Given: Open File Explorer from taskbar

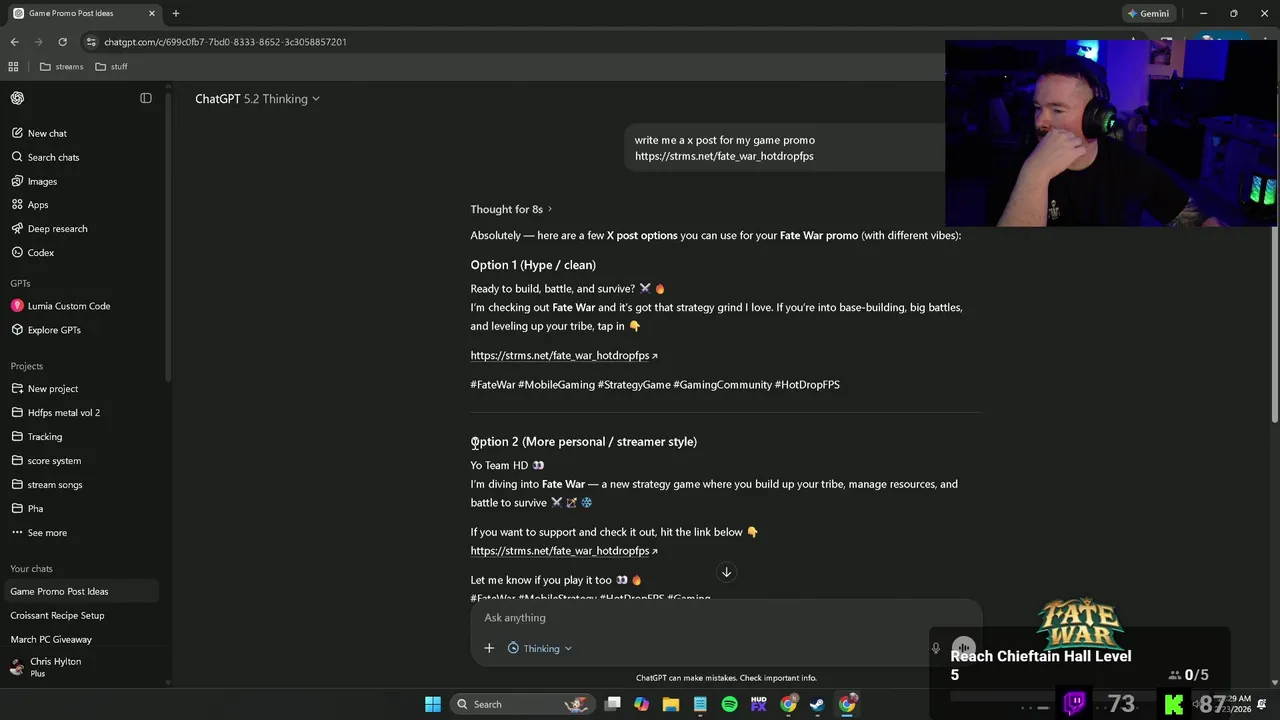Looking at the screenshot, I should click(x=671, y=704).
